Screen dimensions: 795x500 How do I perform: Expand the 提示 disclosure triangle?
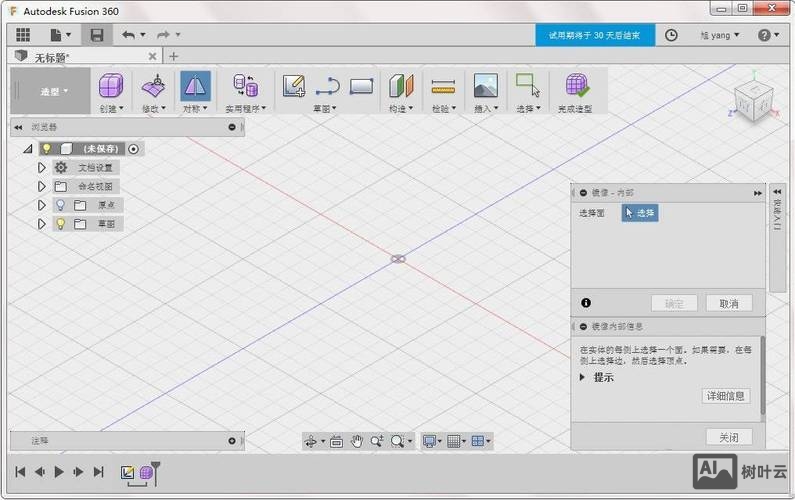(583, 378)
